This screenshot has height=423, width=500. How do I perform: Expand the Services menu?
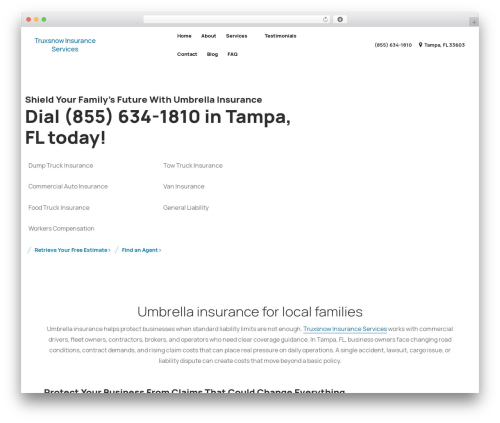tap(237, 36)
